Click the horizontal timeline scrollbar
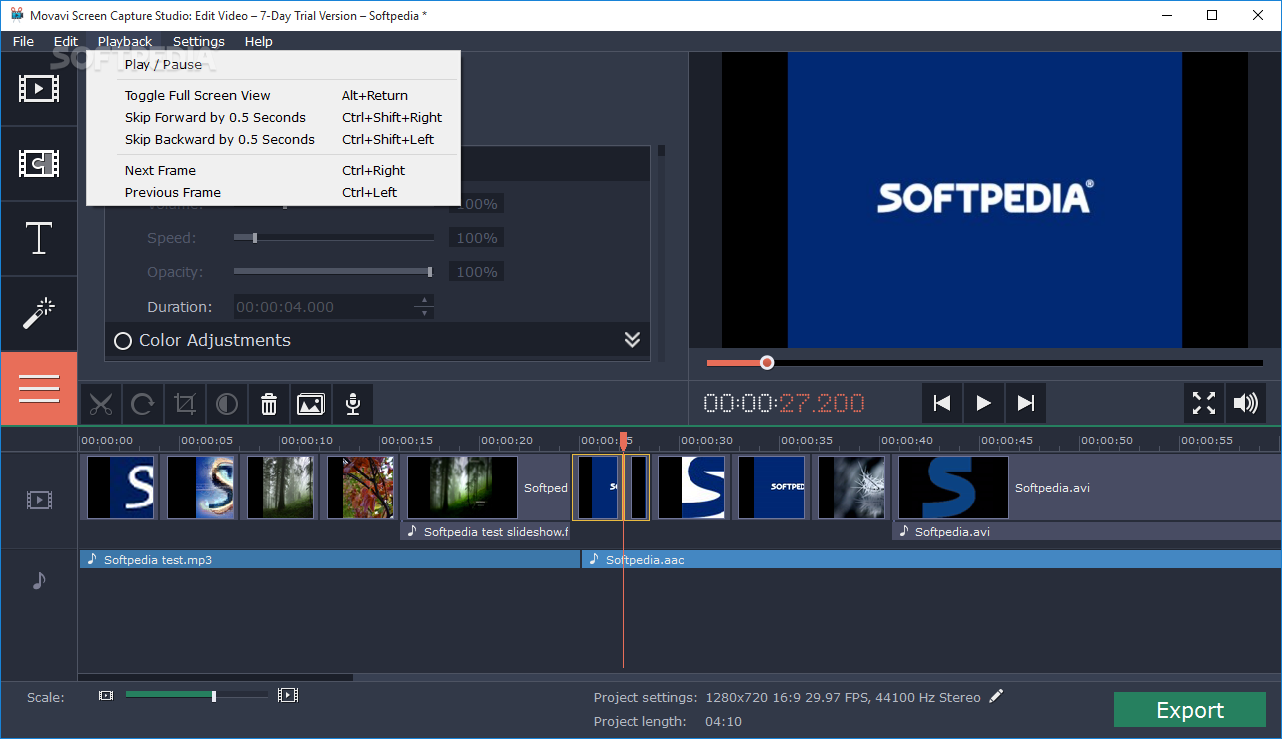 pyautogui.click(x=216, y=677)
